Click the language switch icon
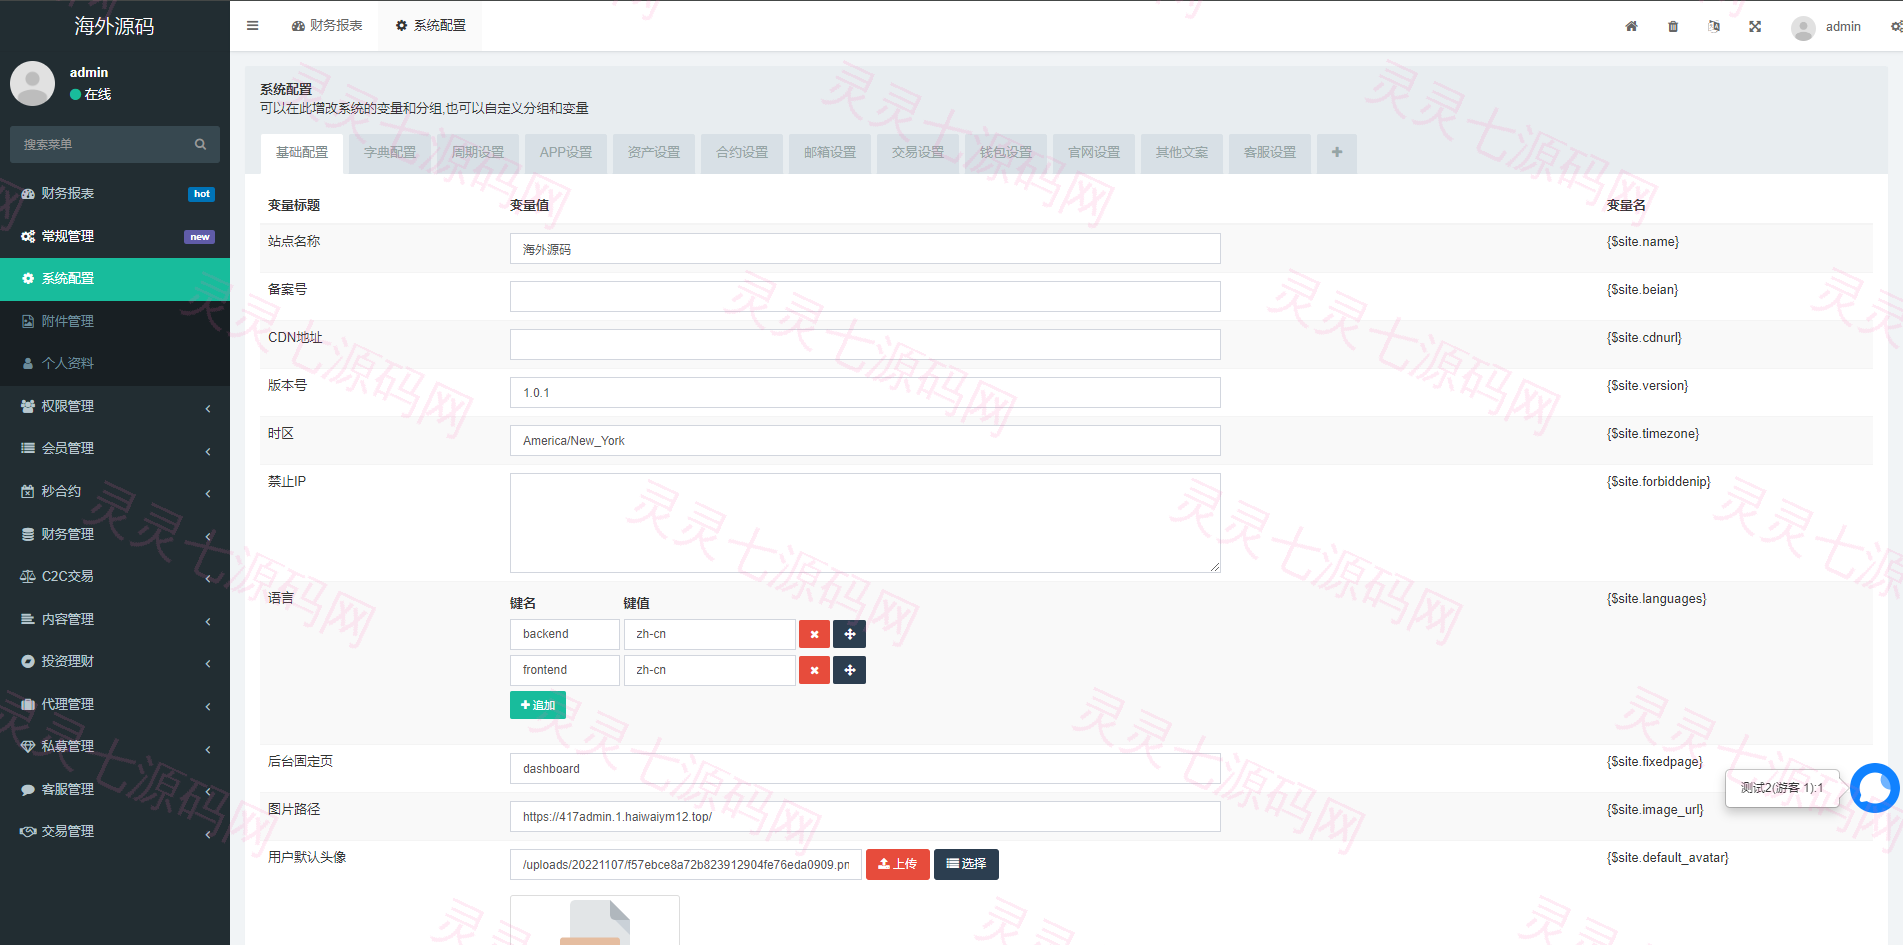The height and width of the screenshot is (945, 1903). pyautogui.click(x=1714, y=26)
